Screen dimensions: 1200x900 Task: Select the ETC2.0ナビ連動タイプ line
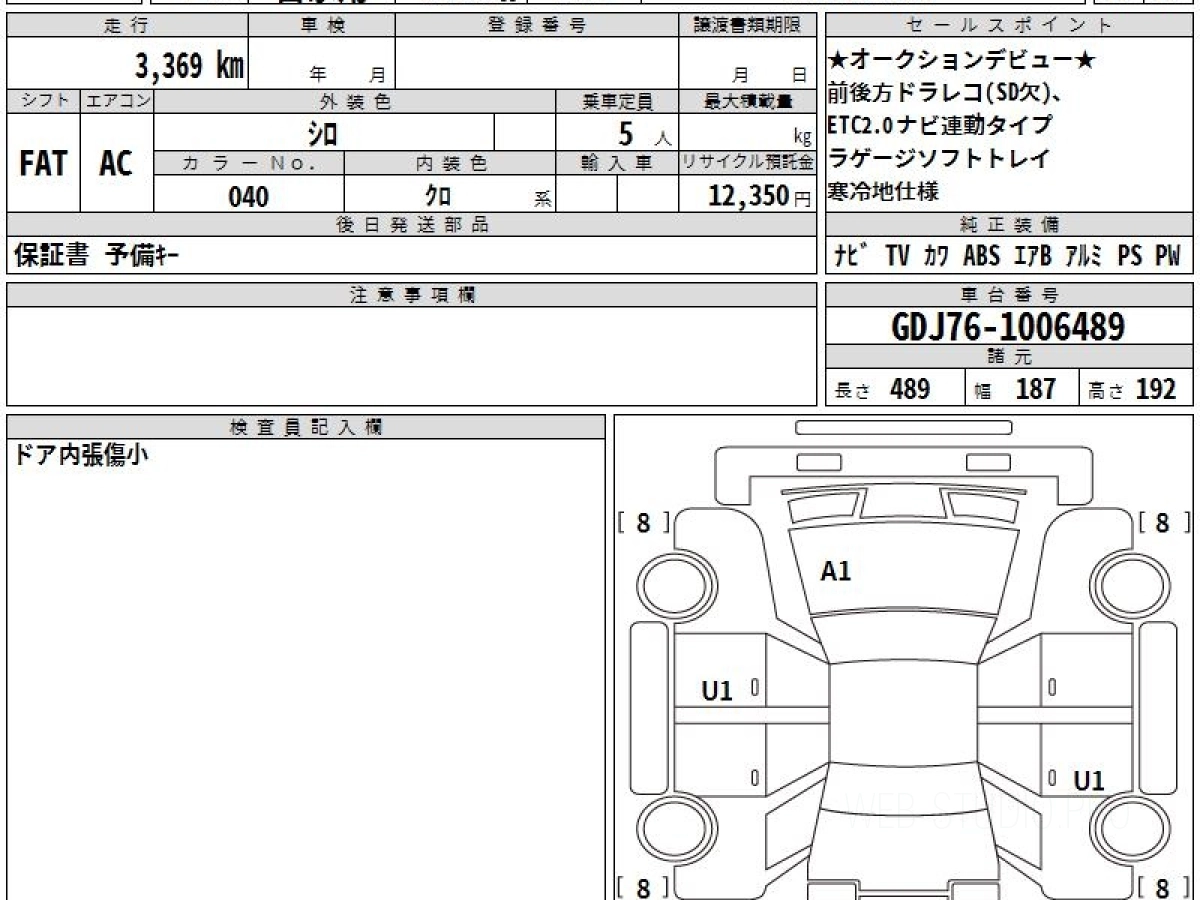940,125
